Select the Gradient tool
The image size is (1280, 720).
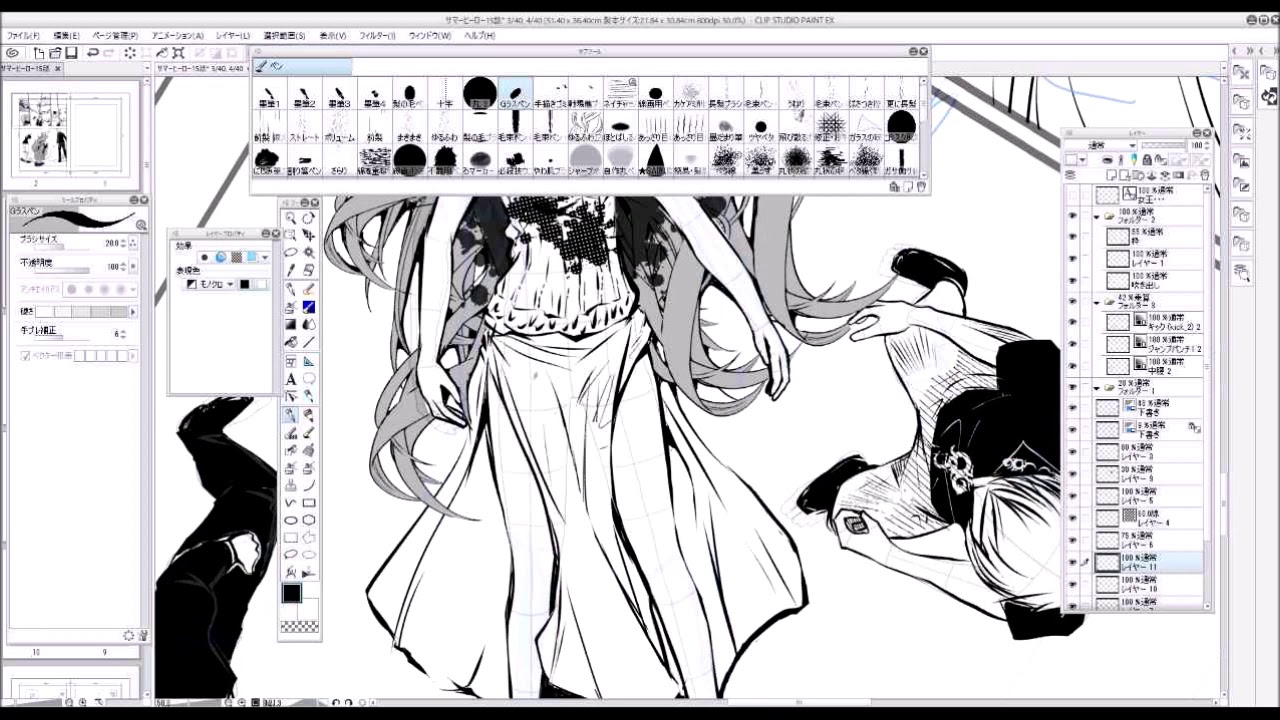point(291,324)
